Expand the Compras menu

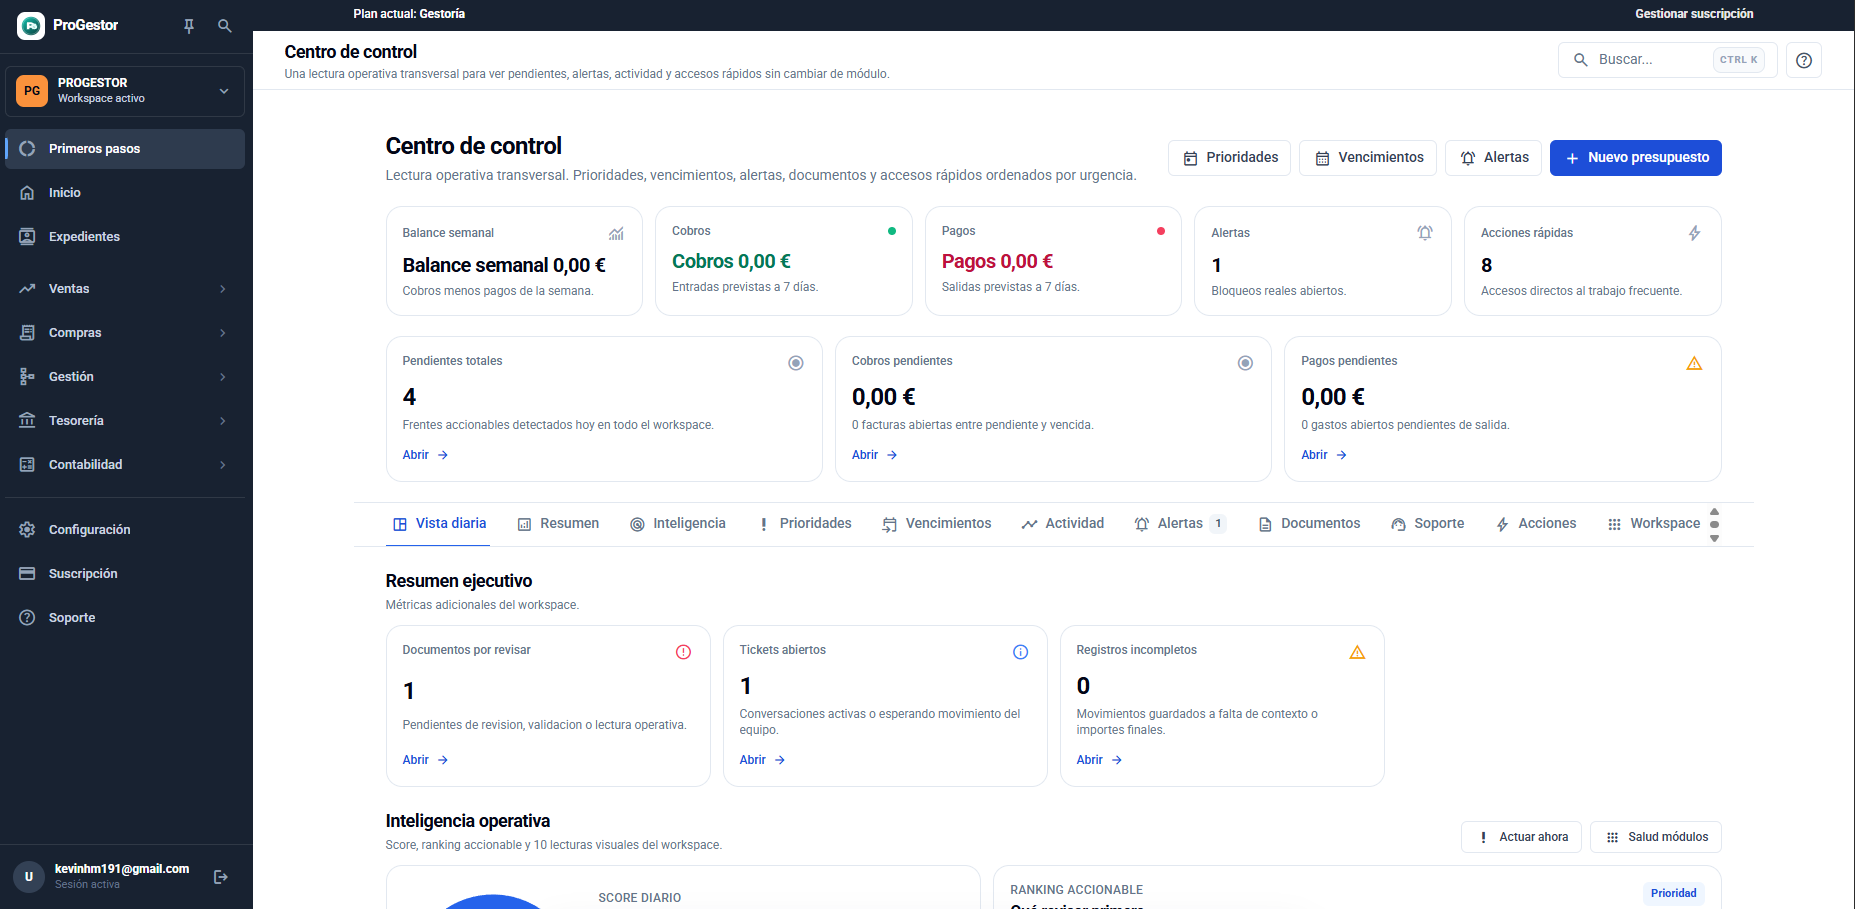pyautogui.click(x=125, y=333)
